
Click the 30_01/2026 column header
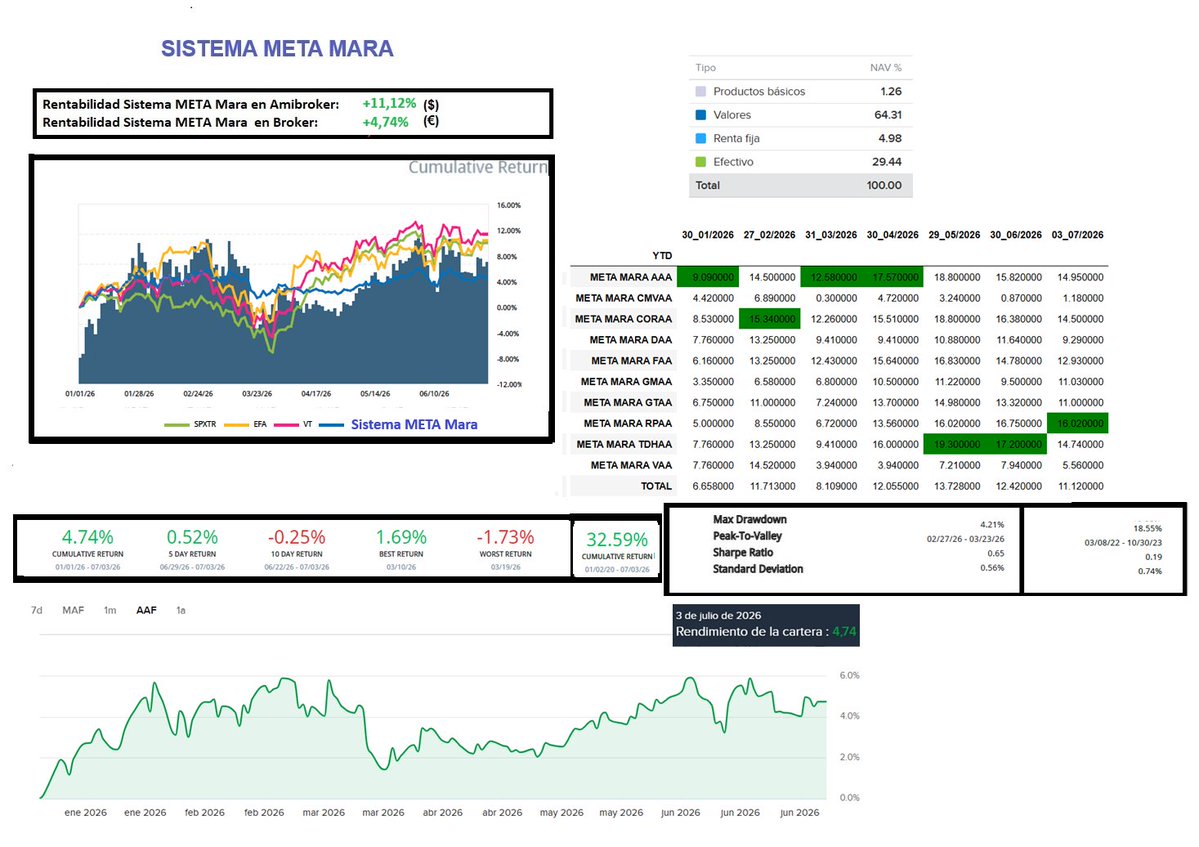pos(708,235)
